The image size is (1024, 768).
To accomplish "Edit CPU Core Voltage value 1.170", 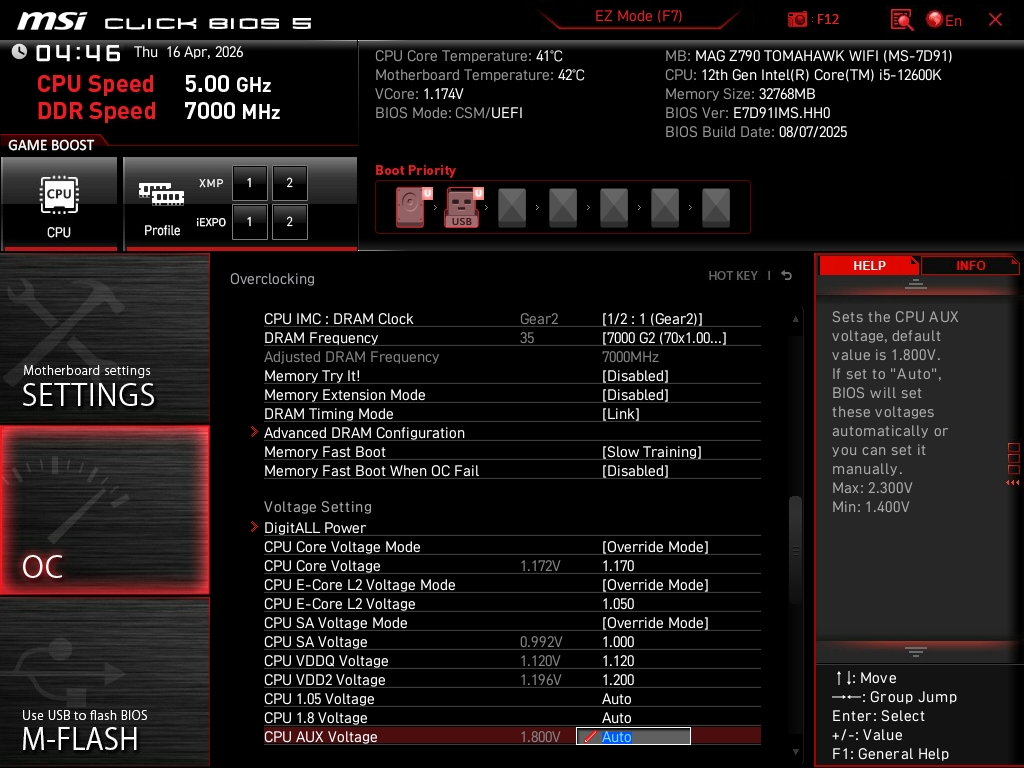I will 618,566.
